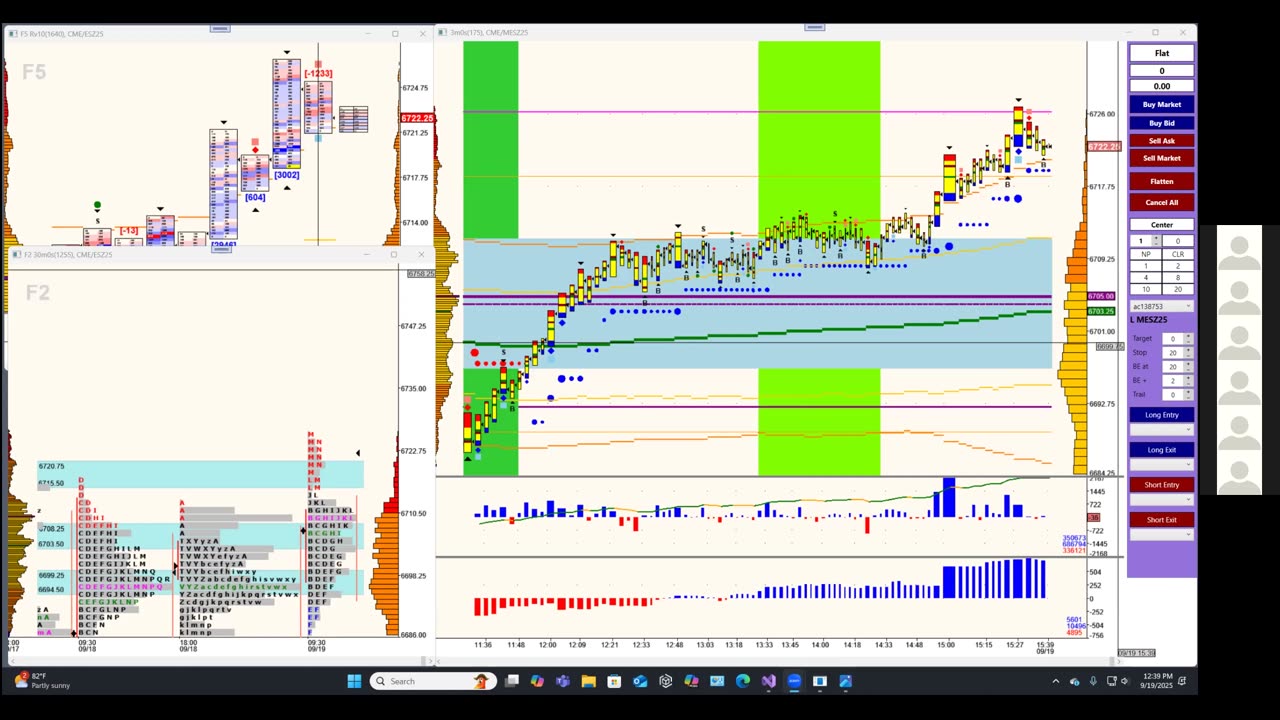Flatten the current position
This screenshot has width=1280, height=720.
1161,181
